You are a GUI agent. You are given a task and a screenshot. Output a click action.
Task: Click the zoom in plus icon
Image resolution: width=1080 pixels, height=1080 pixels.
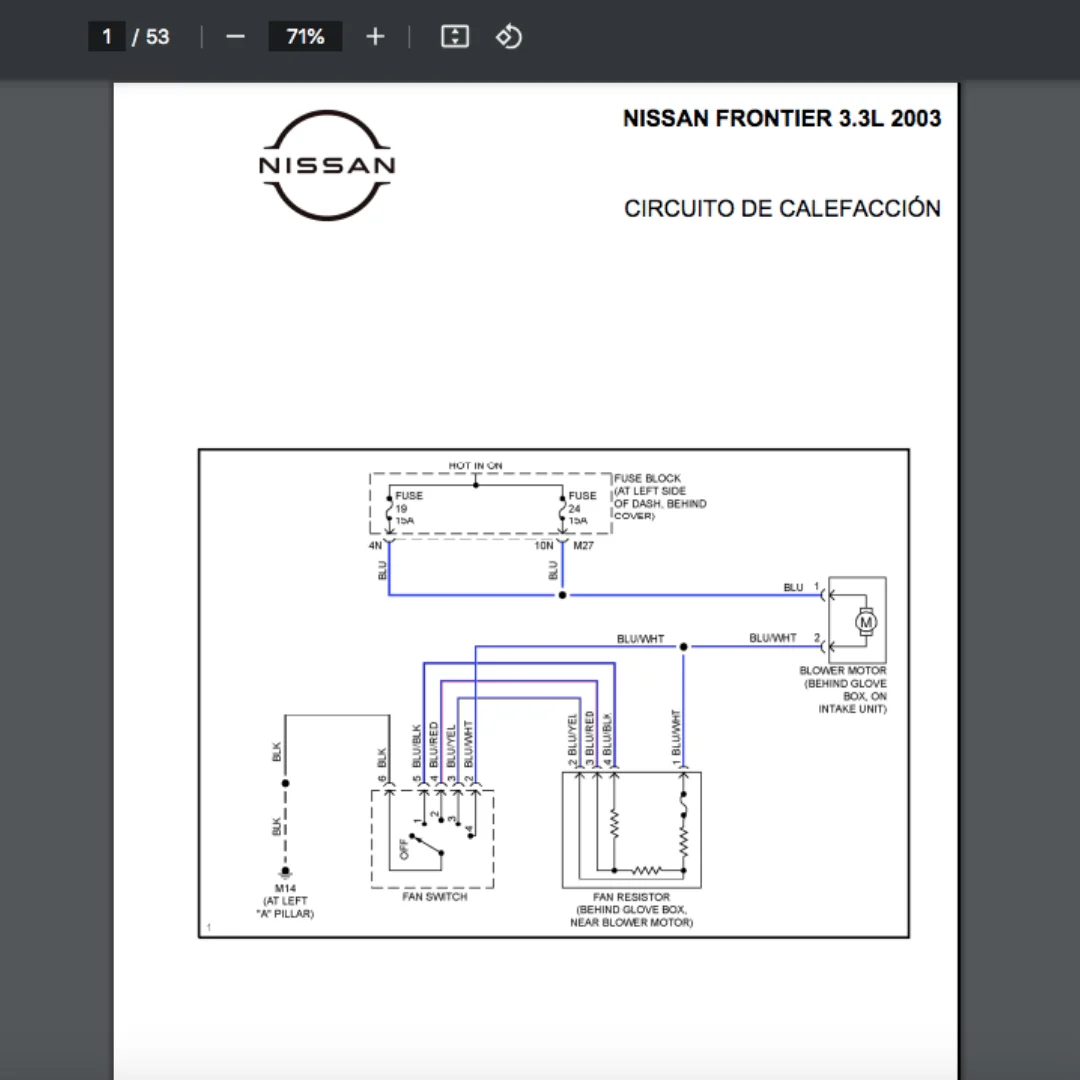point(375,37)
